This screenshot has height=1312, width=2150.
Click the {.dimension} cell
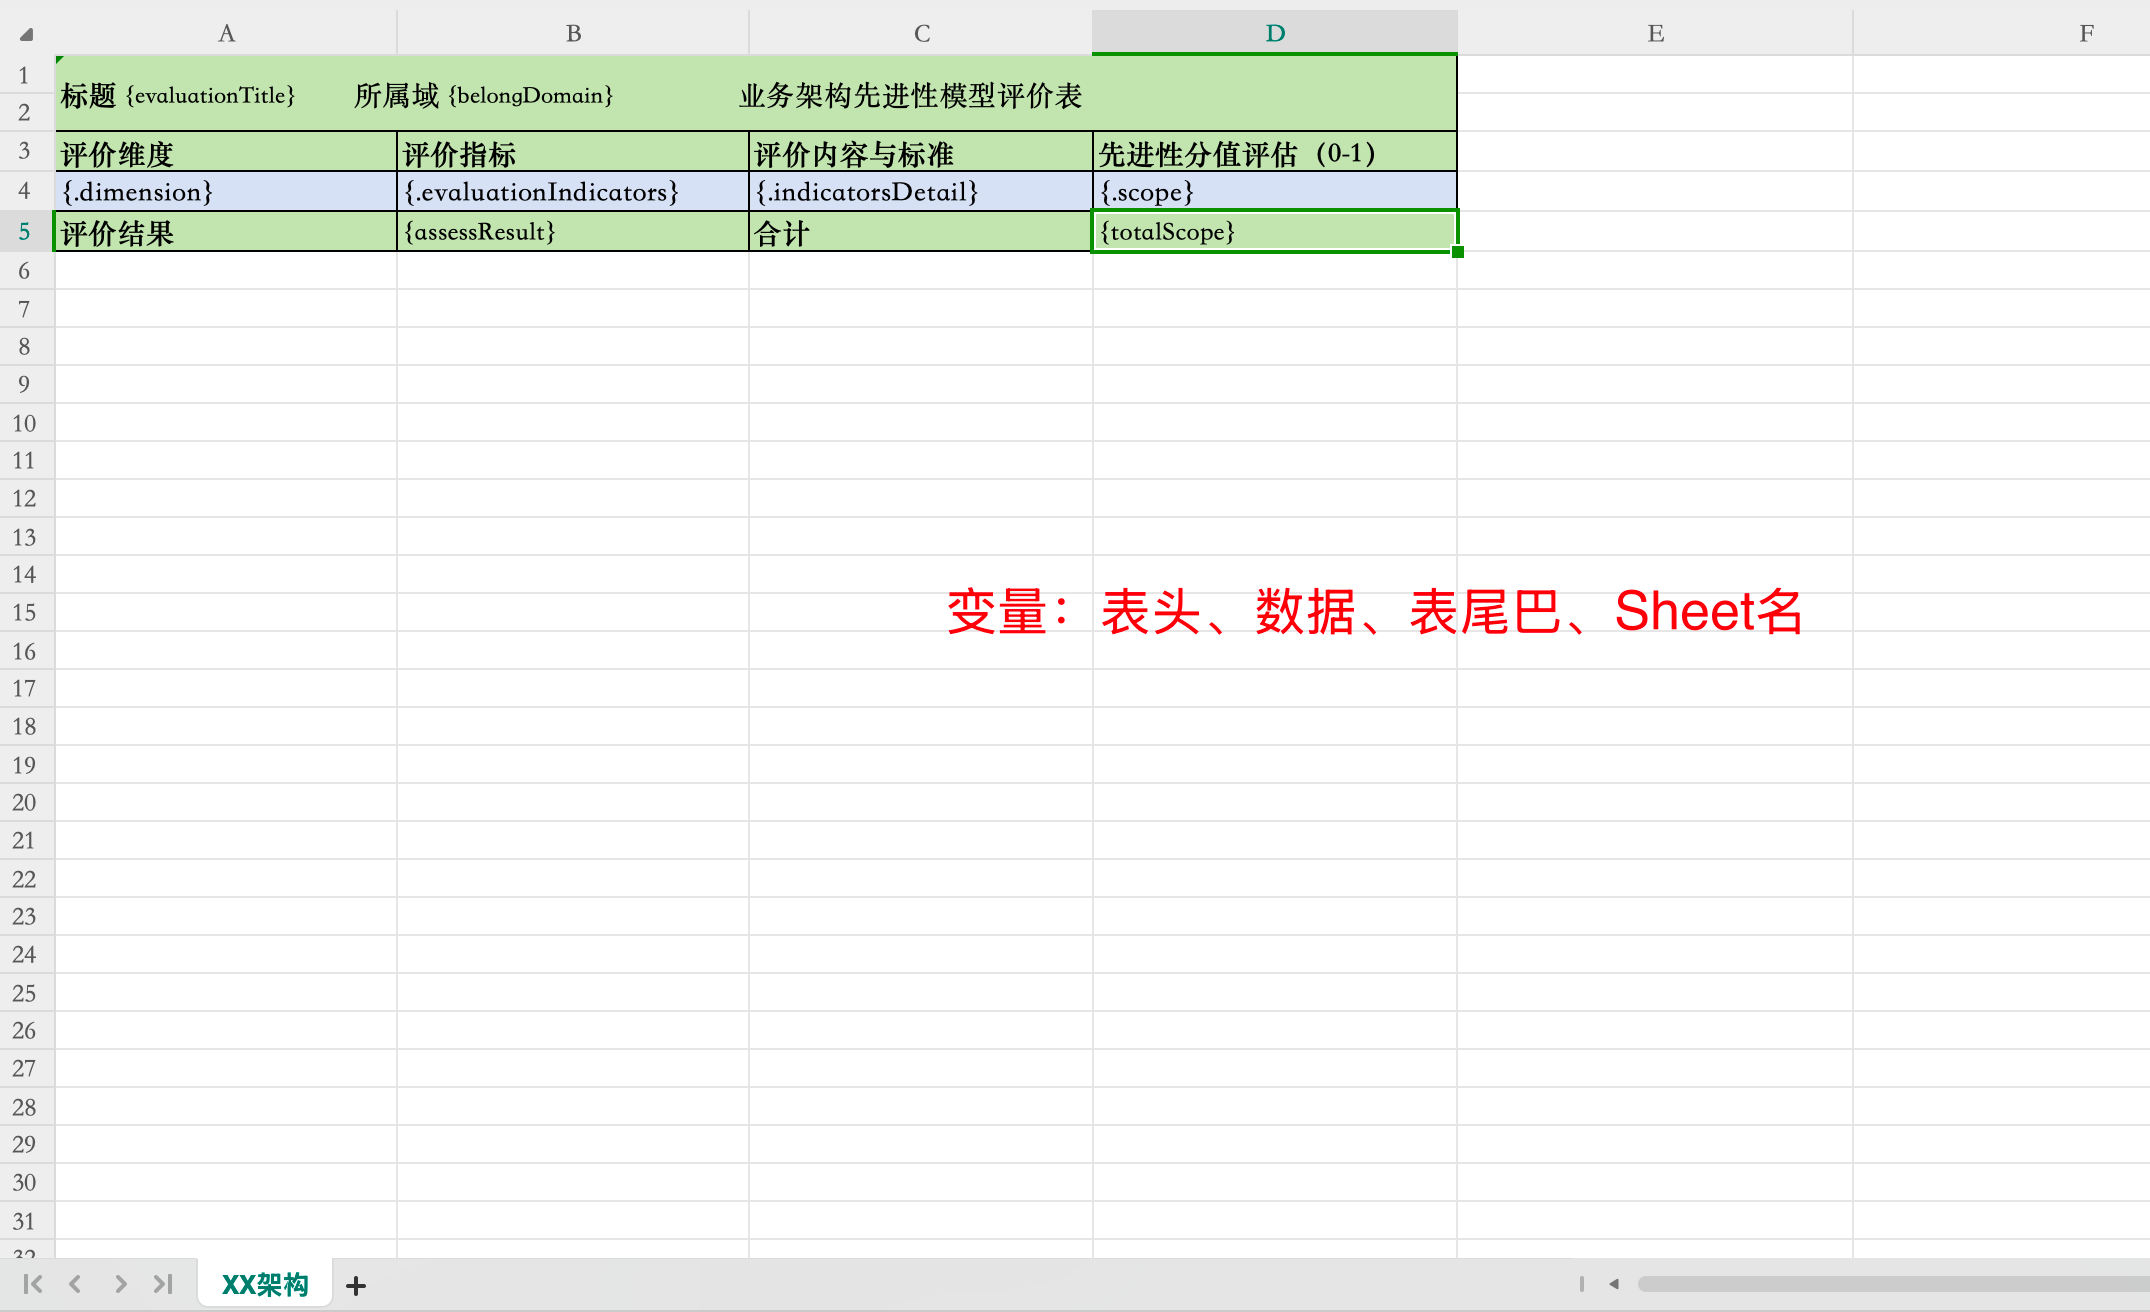[227, 192]
